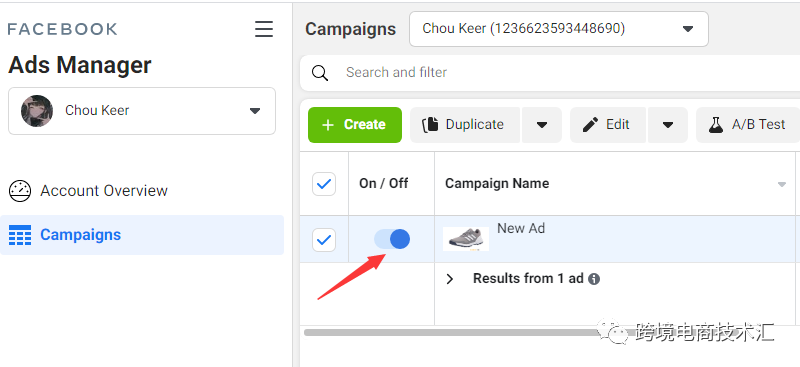Select Campaigns in the sidebar

[x=142, y=235]
